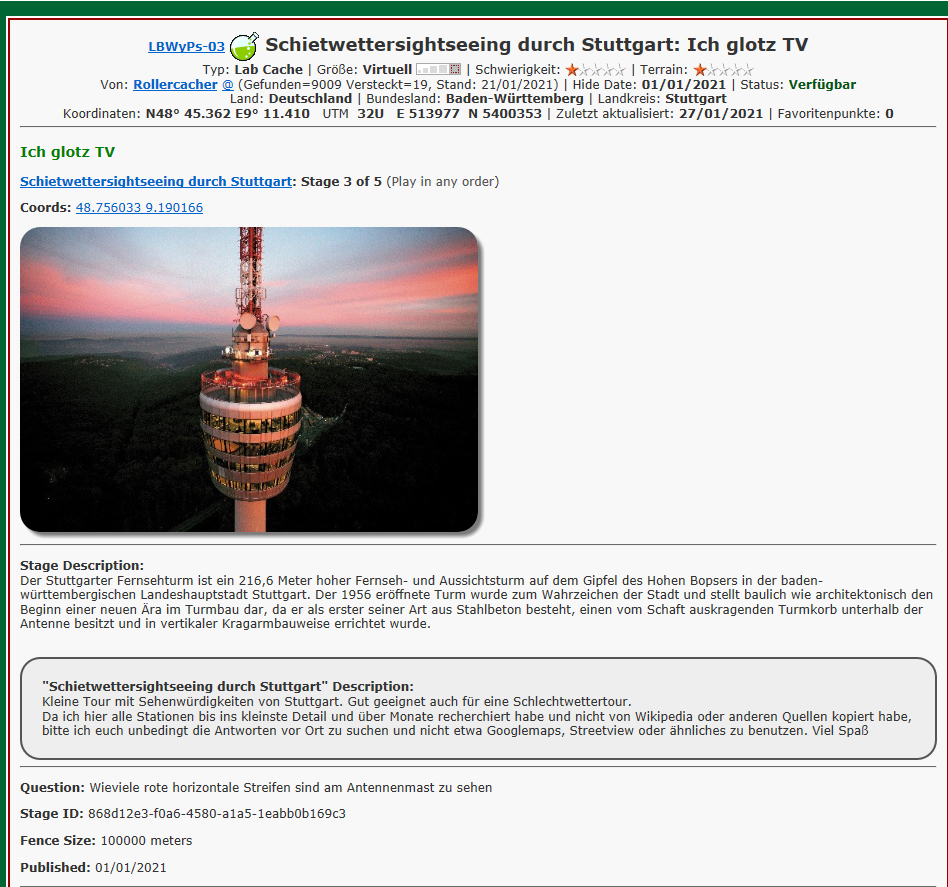Click the Stage ID value 868d12e3-f0a6-4580-a1a5-1eabb0b169c3
The height and width of the screenshot is (887, 948).
[216, 814]
